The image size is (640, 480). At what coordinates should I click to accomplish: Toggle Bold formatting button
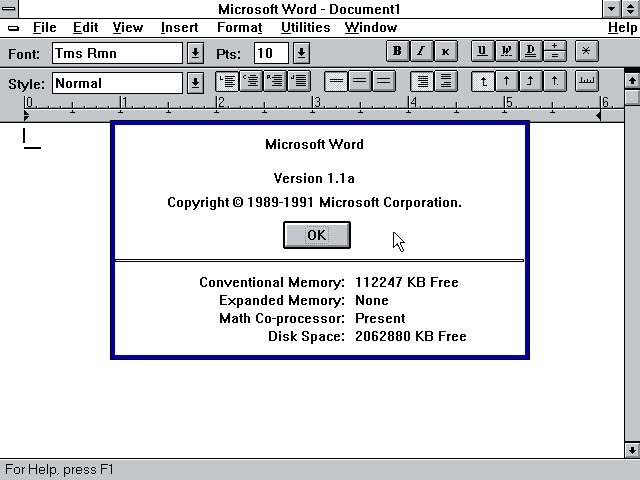click(x=397, y=52)
